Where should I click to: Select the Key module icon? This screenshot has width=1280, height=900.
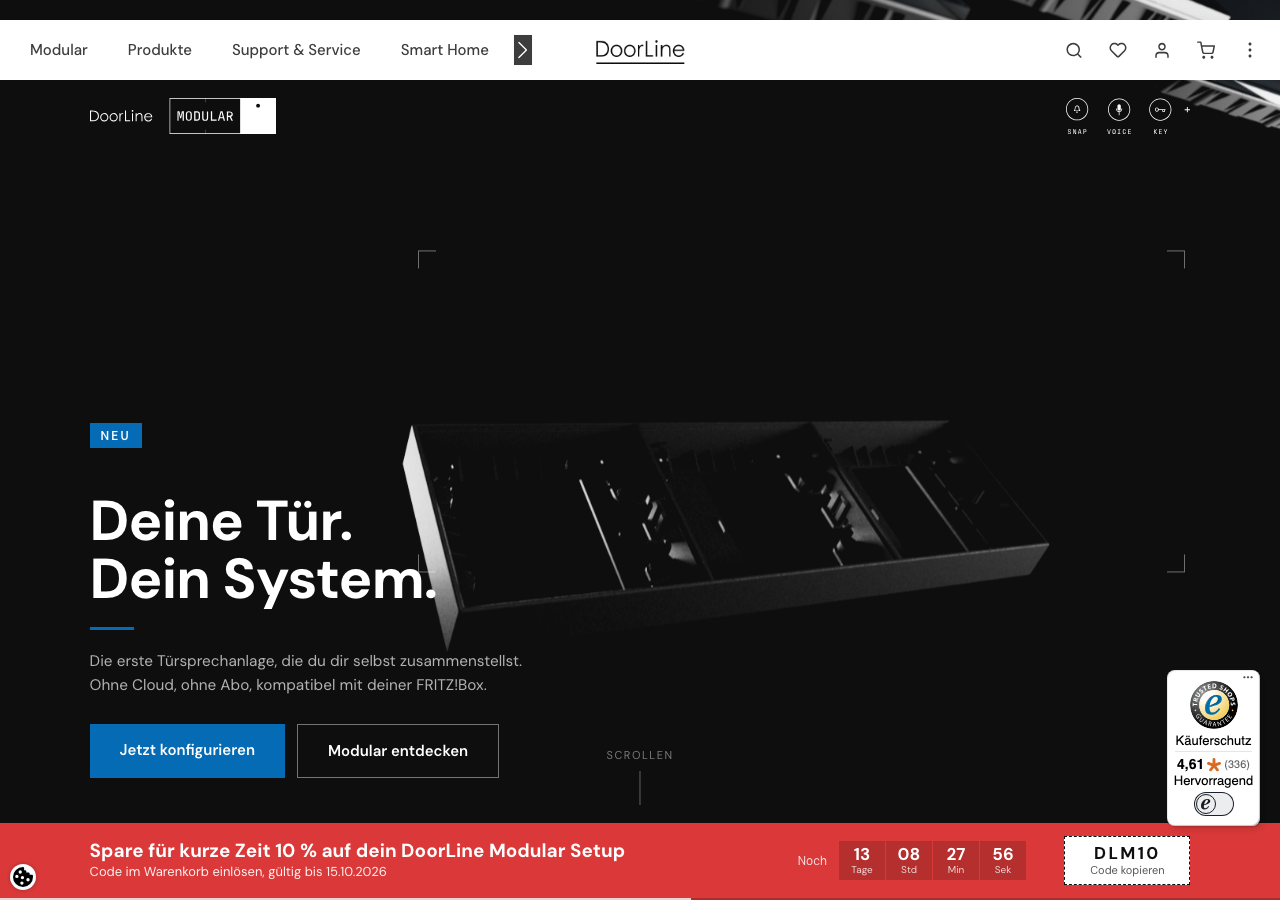1160,109
